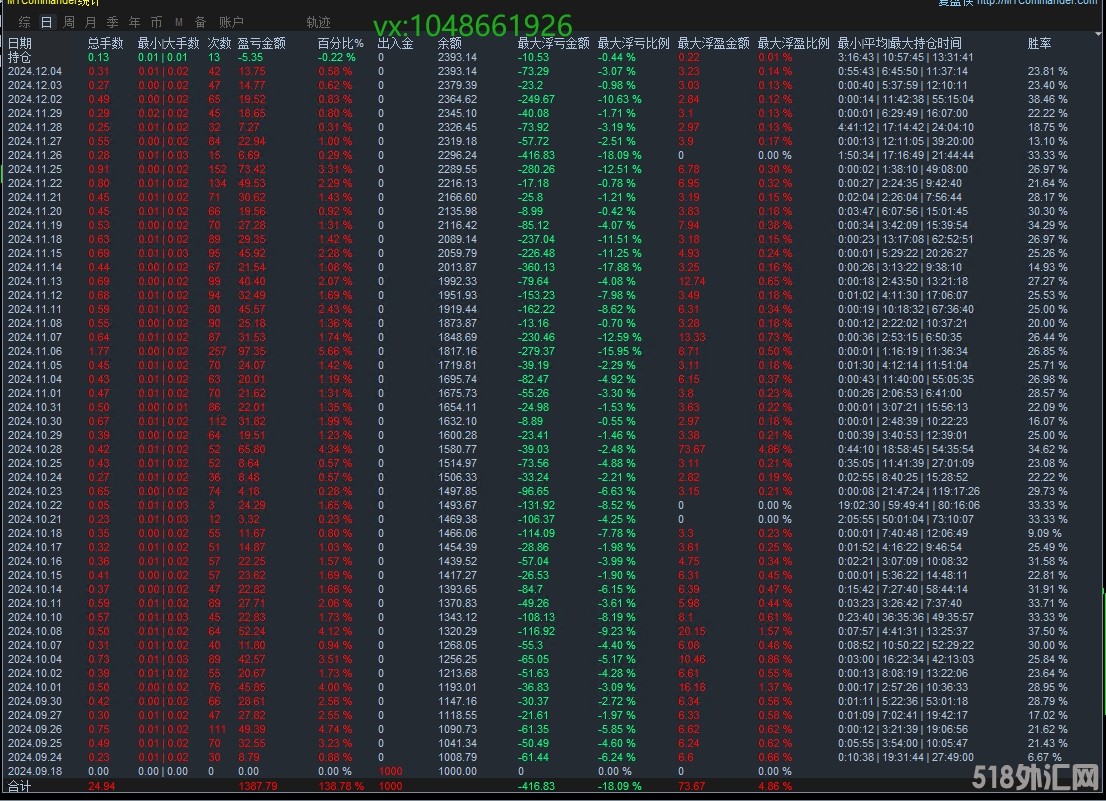Sort by the 余额 column header

449,44
